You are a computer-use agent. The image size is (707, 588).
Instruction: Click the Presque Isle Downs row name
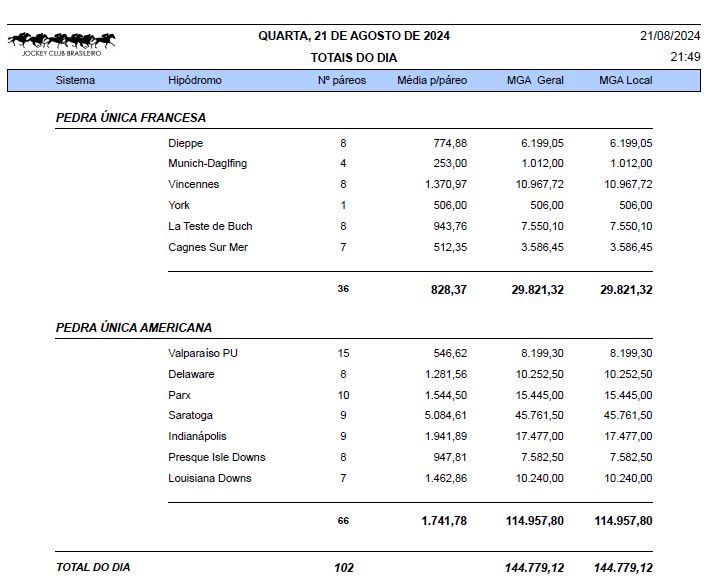(x=217, y=457)
